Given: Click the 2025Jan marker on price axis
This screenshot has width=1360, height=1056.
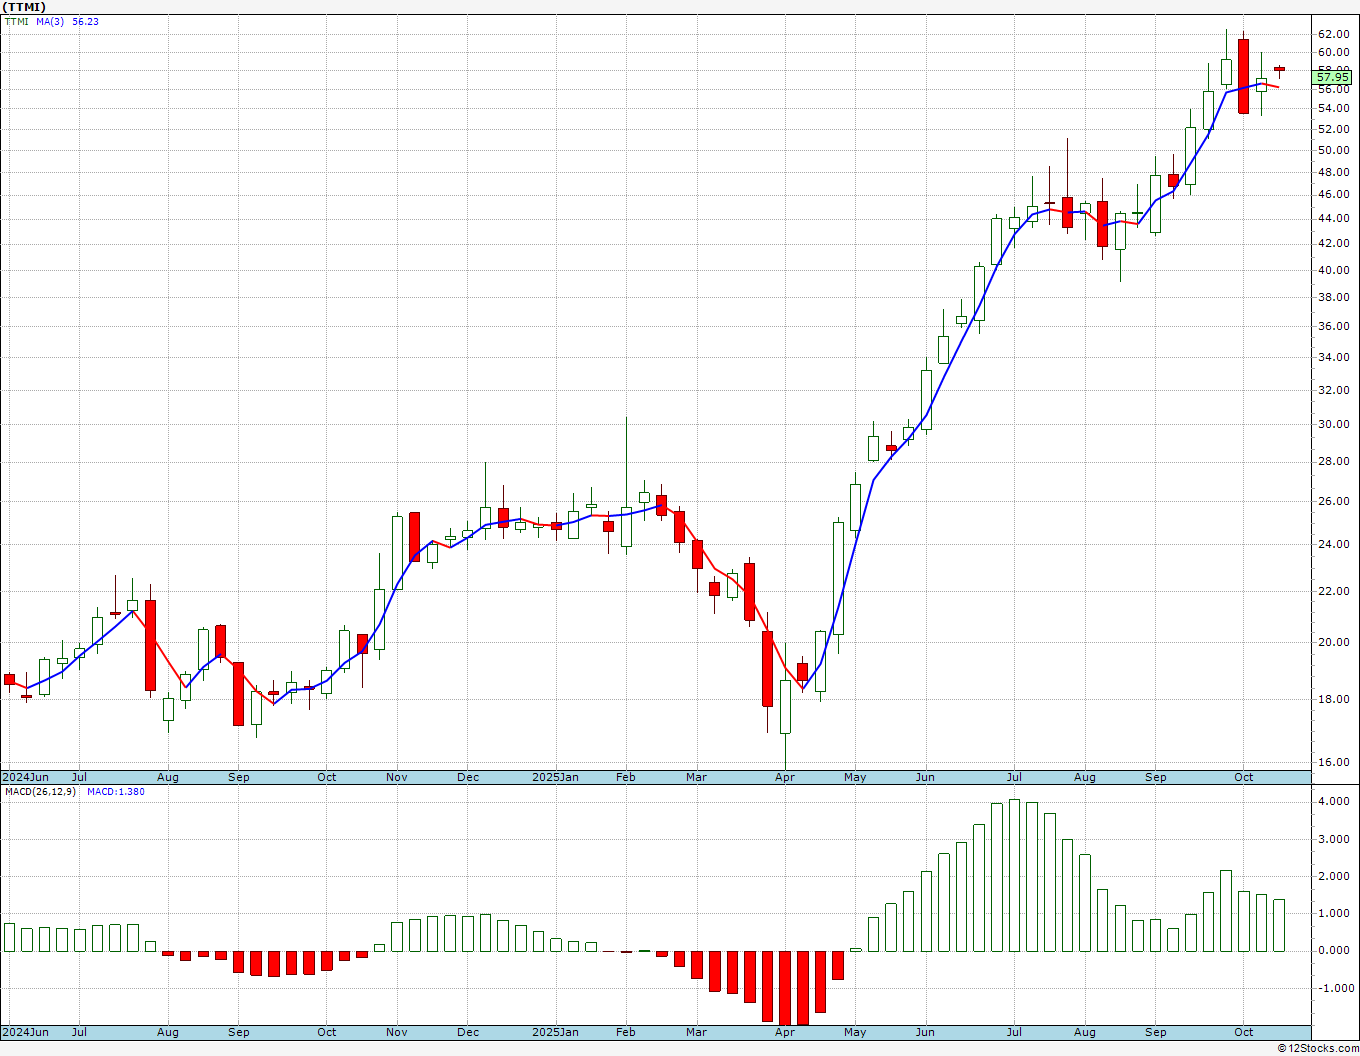Looking at the screenshot, I should [555, 777].
